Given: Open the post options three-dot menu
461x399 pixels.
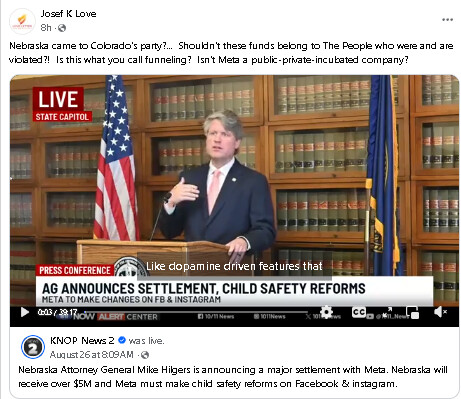Looking at the screenshot, I should pos(447,20).
